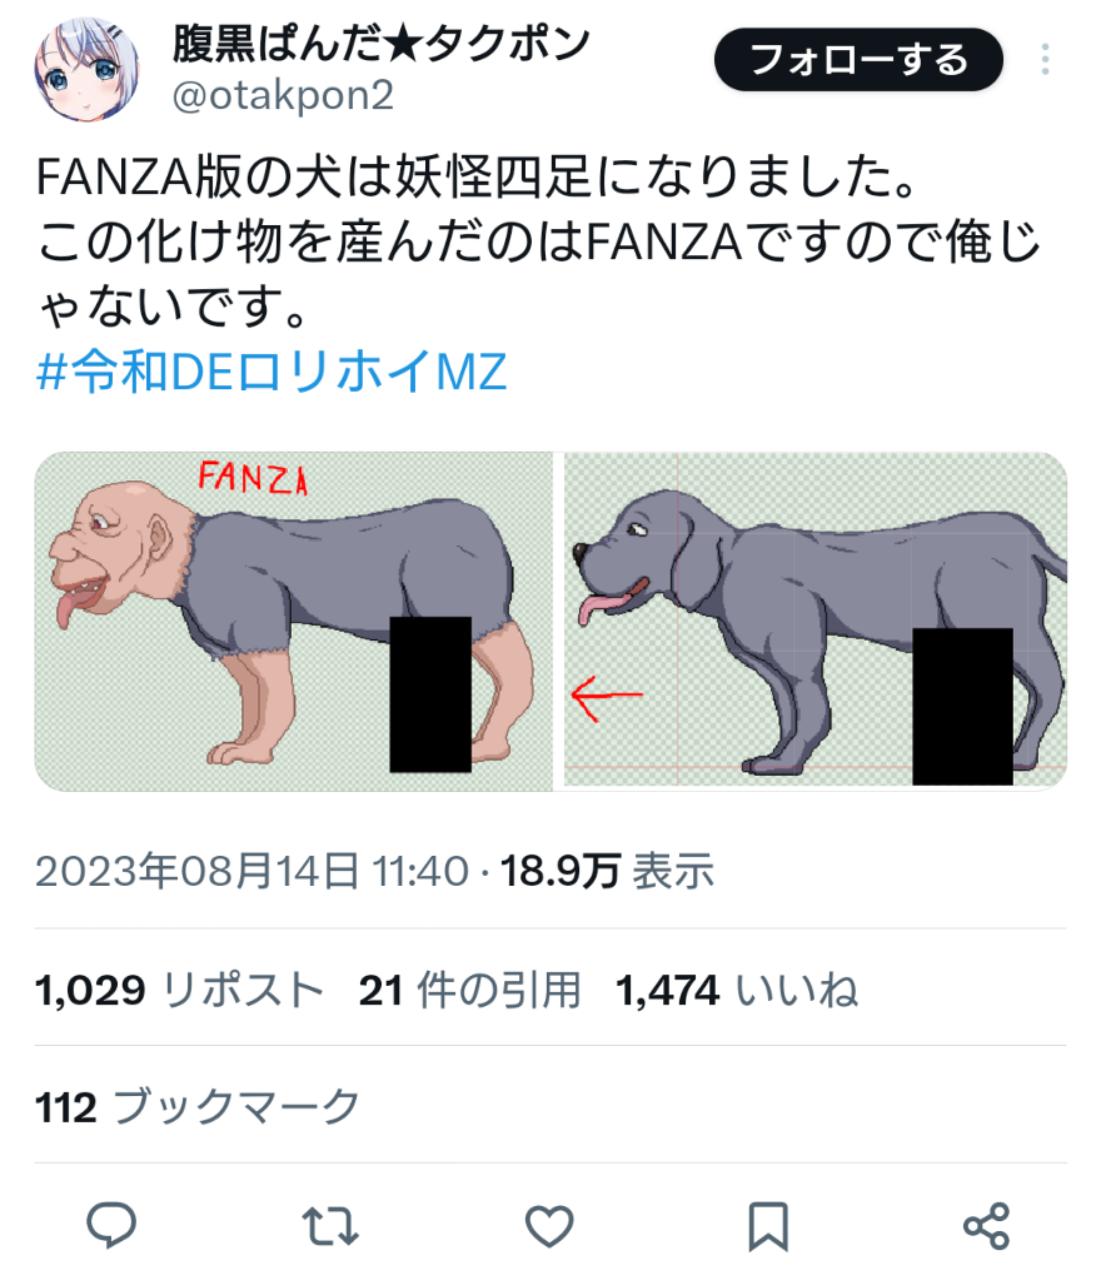Screen dimensions: 1096x1279
Task: View the 1,474 いいね likes list
Action: 737,991
